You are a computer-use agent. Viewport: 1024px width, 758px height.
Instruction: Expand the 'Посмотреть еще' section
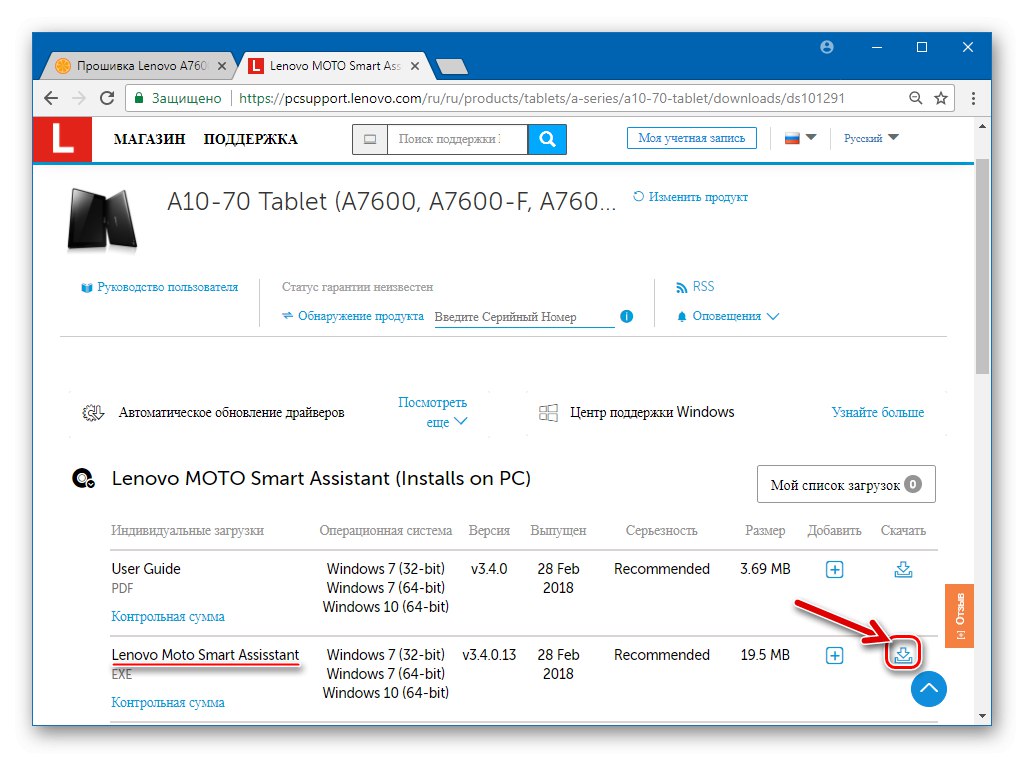click(x=433, y=411)
